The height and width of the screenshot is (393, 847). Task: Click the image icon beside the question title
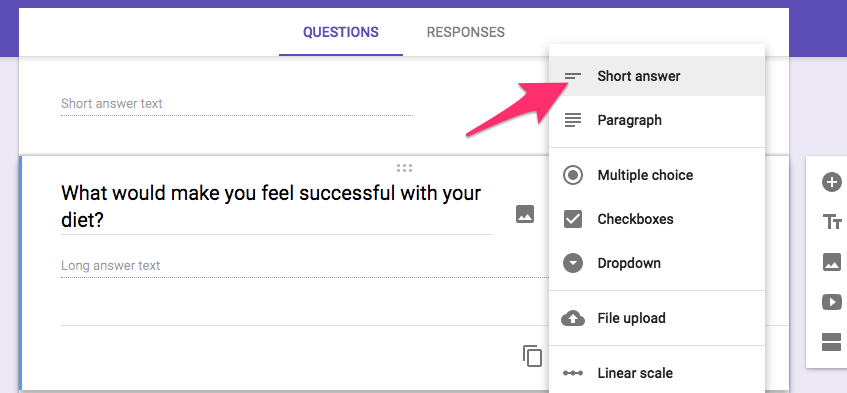click(525, 214)
